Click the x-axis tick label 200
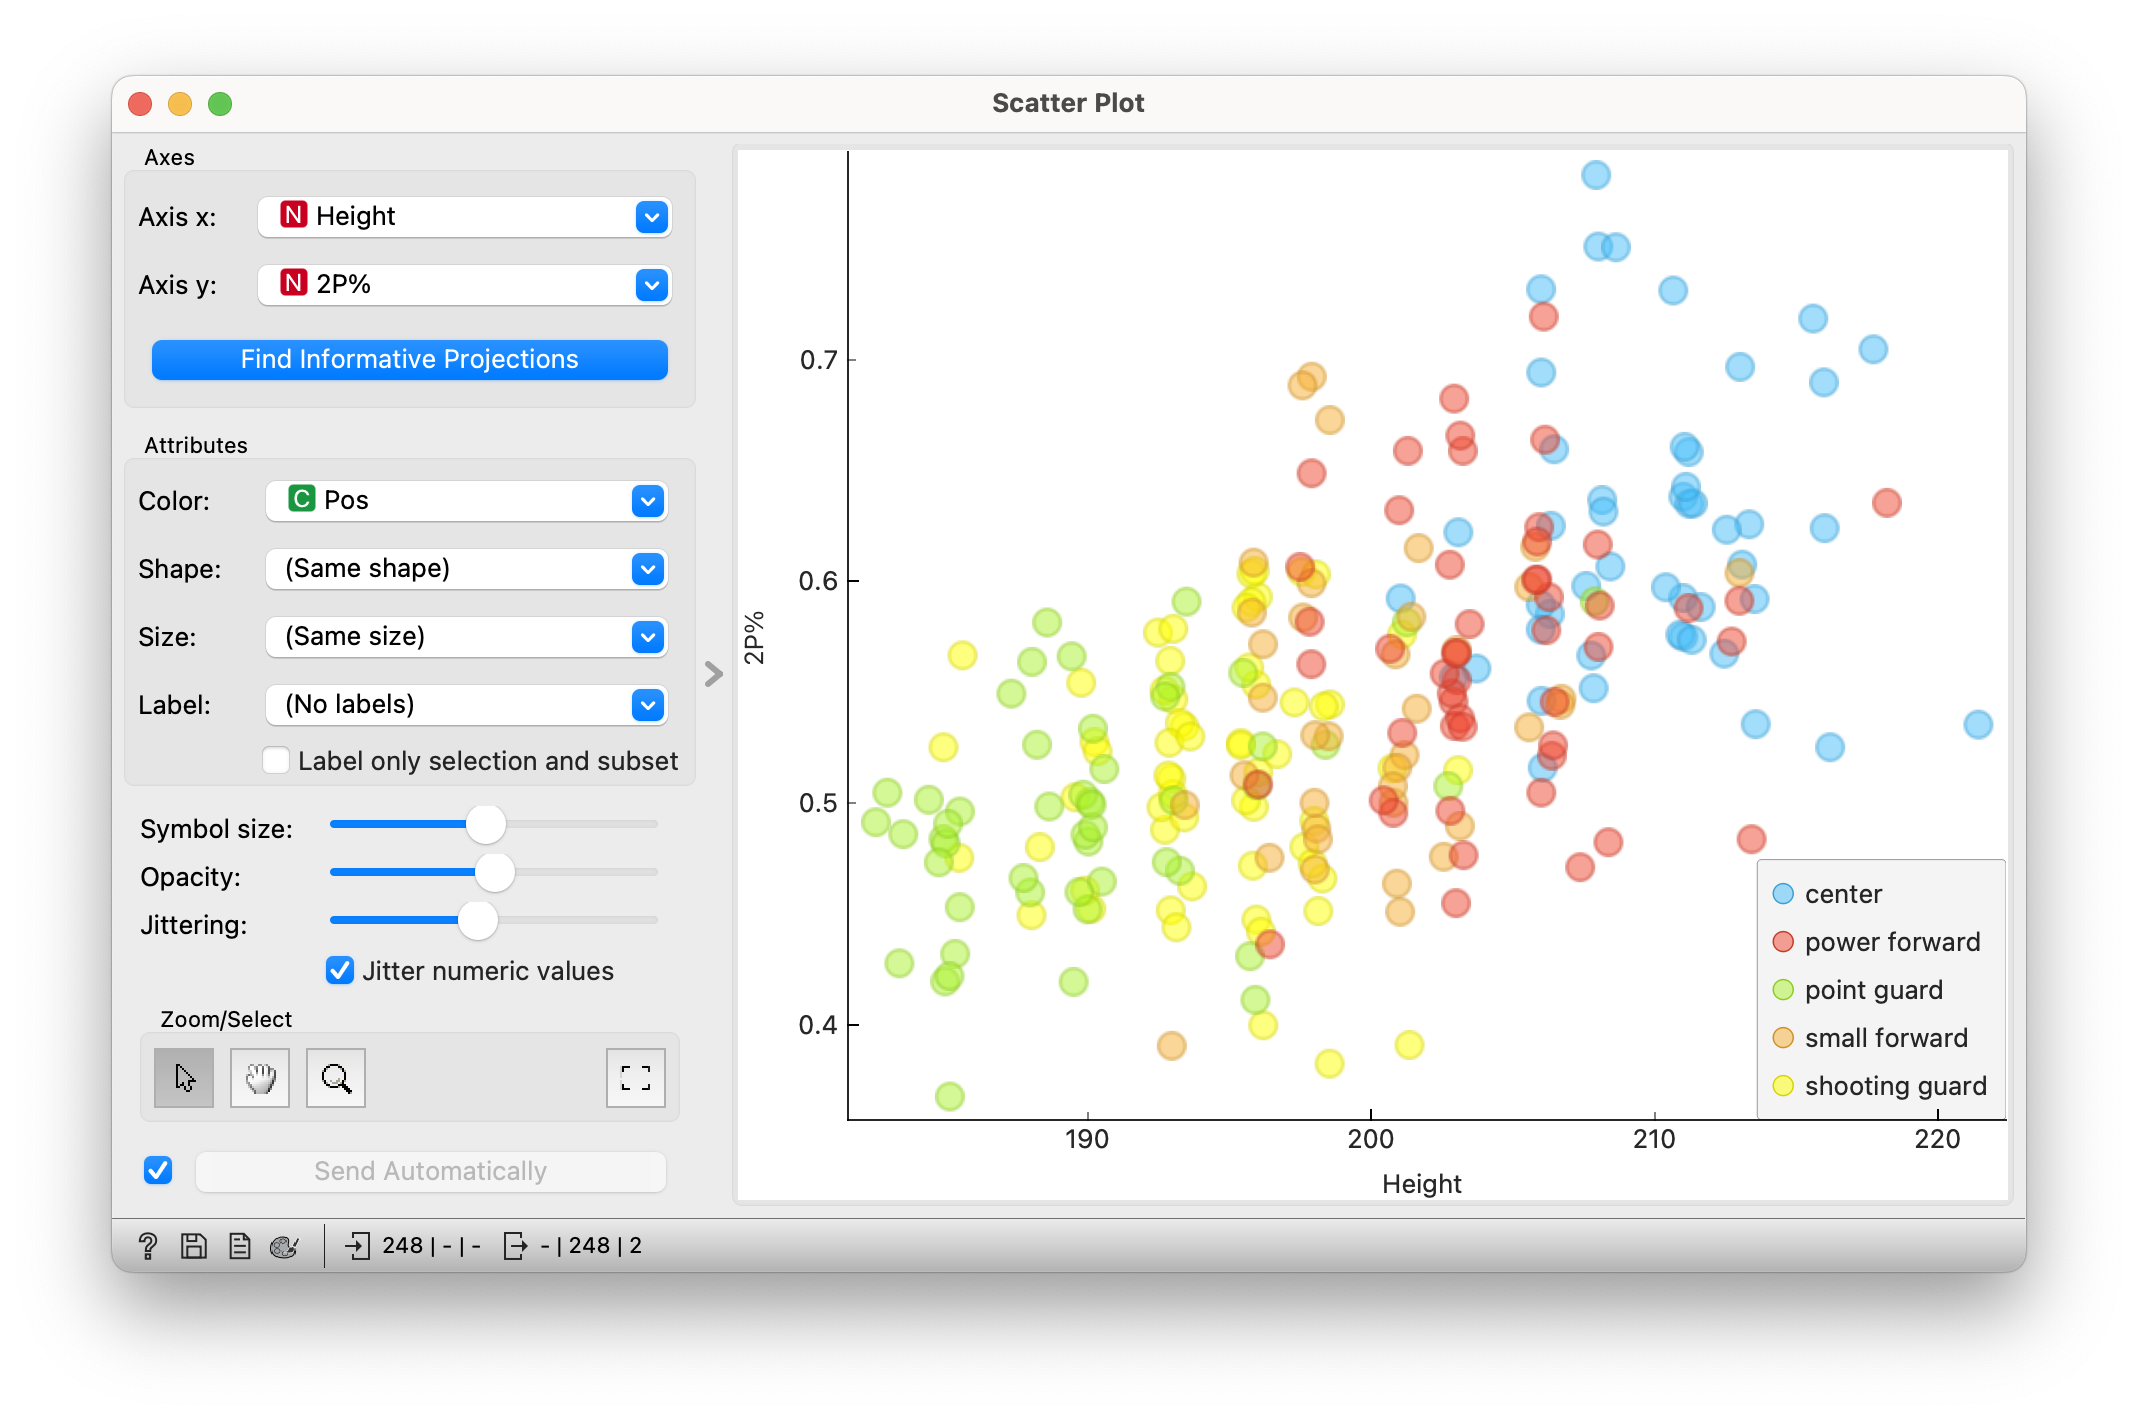Image resolution: width=2138 pixels, height=1420 pixels. click(1370, 1139)
